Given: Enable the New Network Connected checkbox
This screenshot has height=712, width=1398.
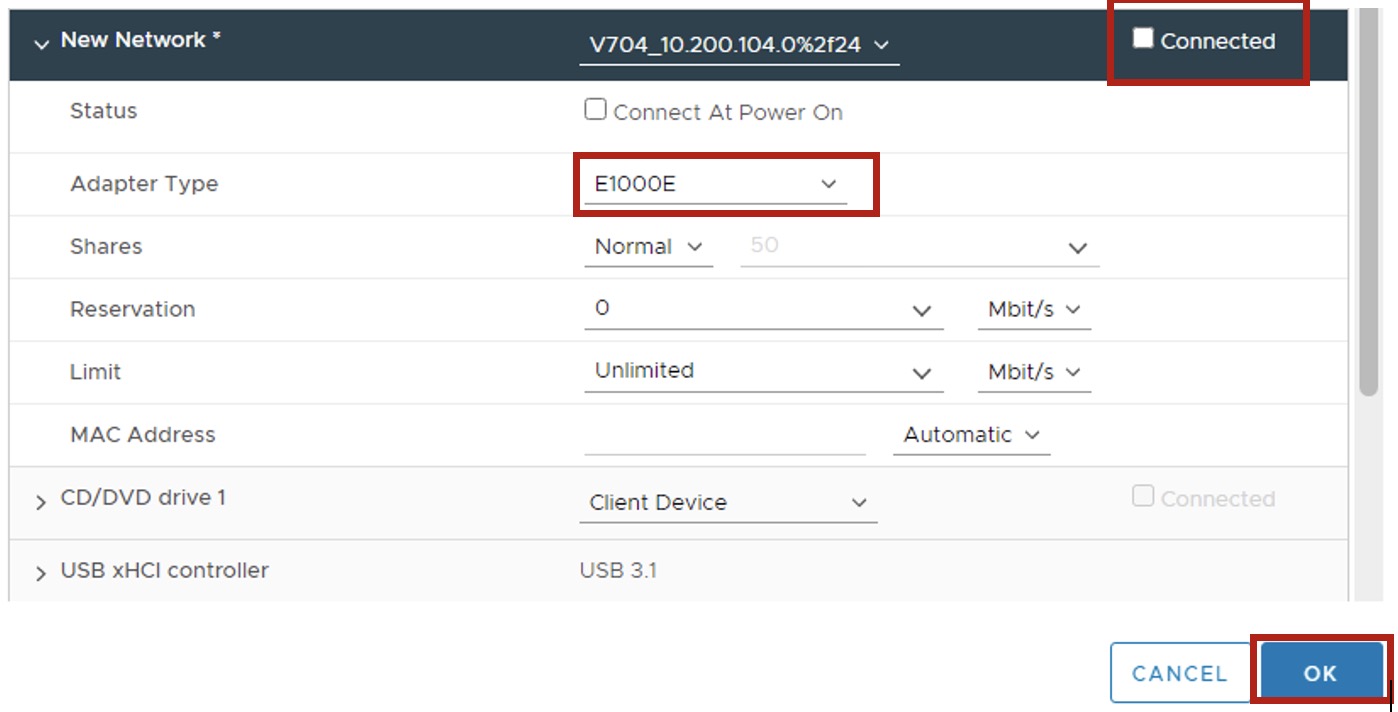Looking at the screenshot, I should 1143,39.
